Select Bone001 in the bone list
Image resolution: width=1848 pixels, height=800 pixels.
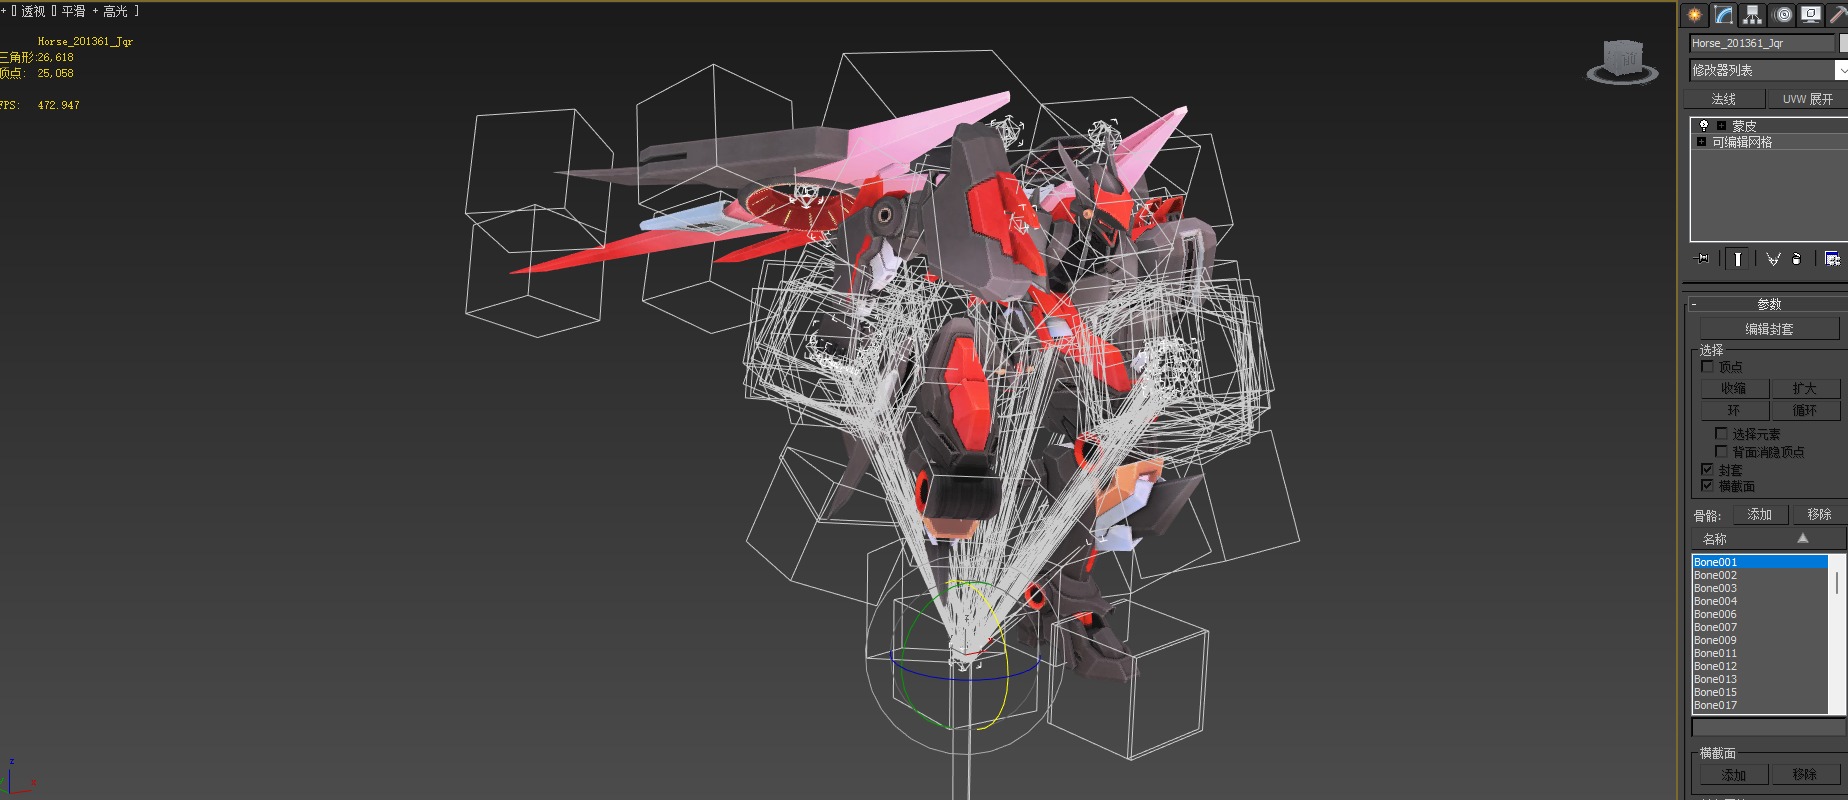tap(1760, 562)
